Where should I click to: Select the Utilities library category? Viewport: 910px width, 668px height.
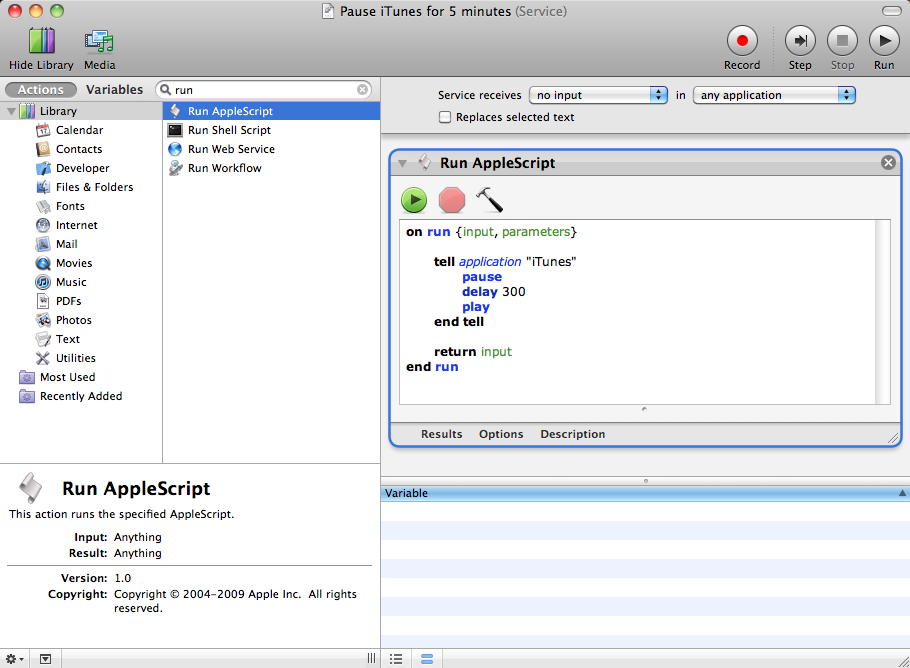click(75, 358)
